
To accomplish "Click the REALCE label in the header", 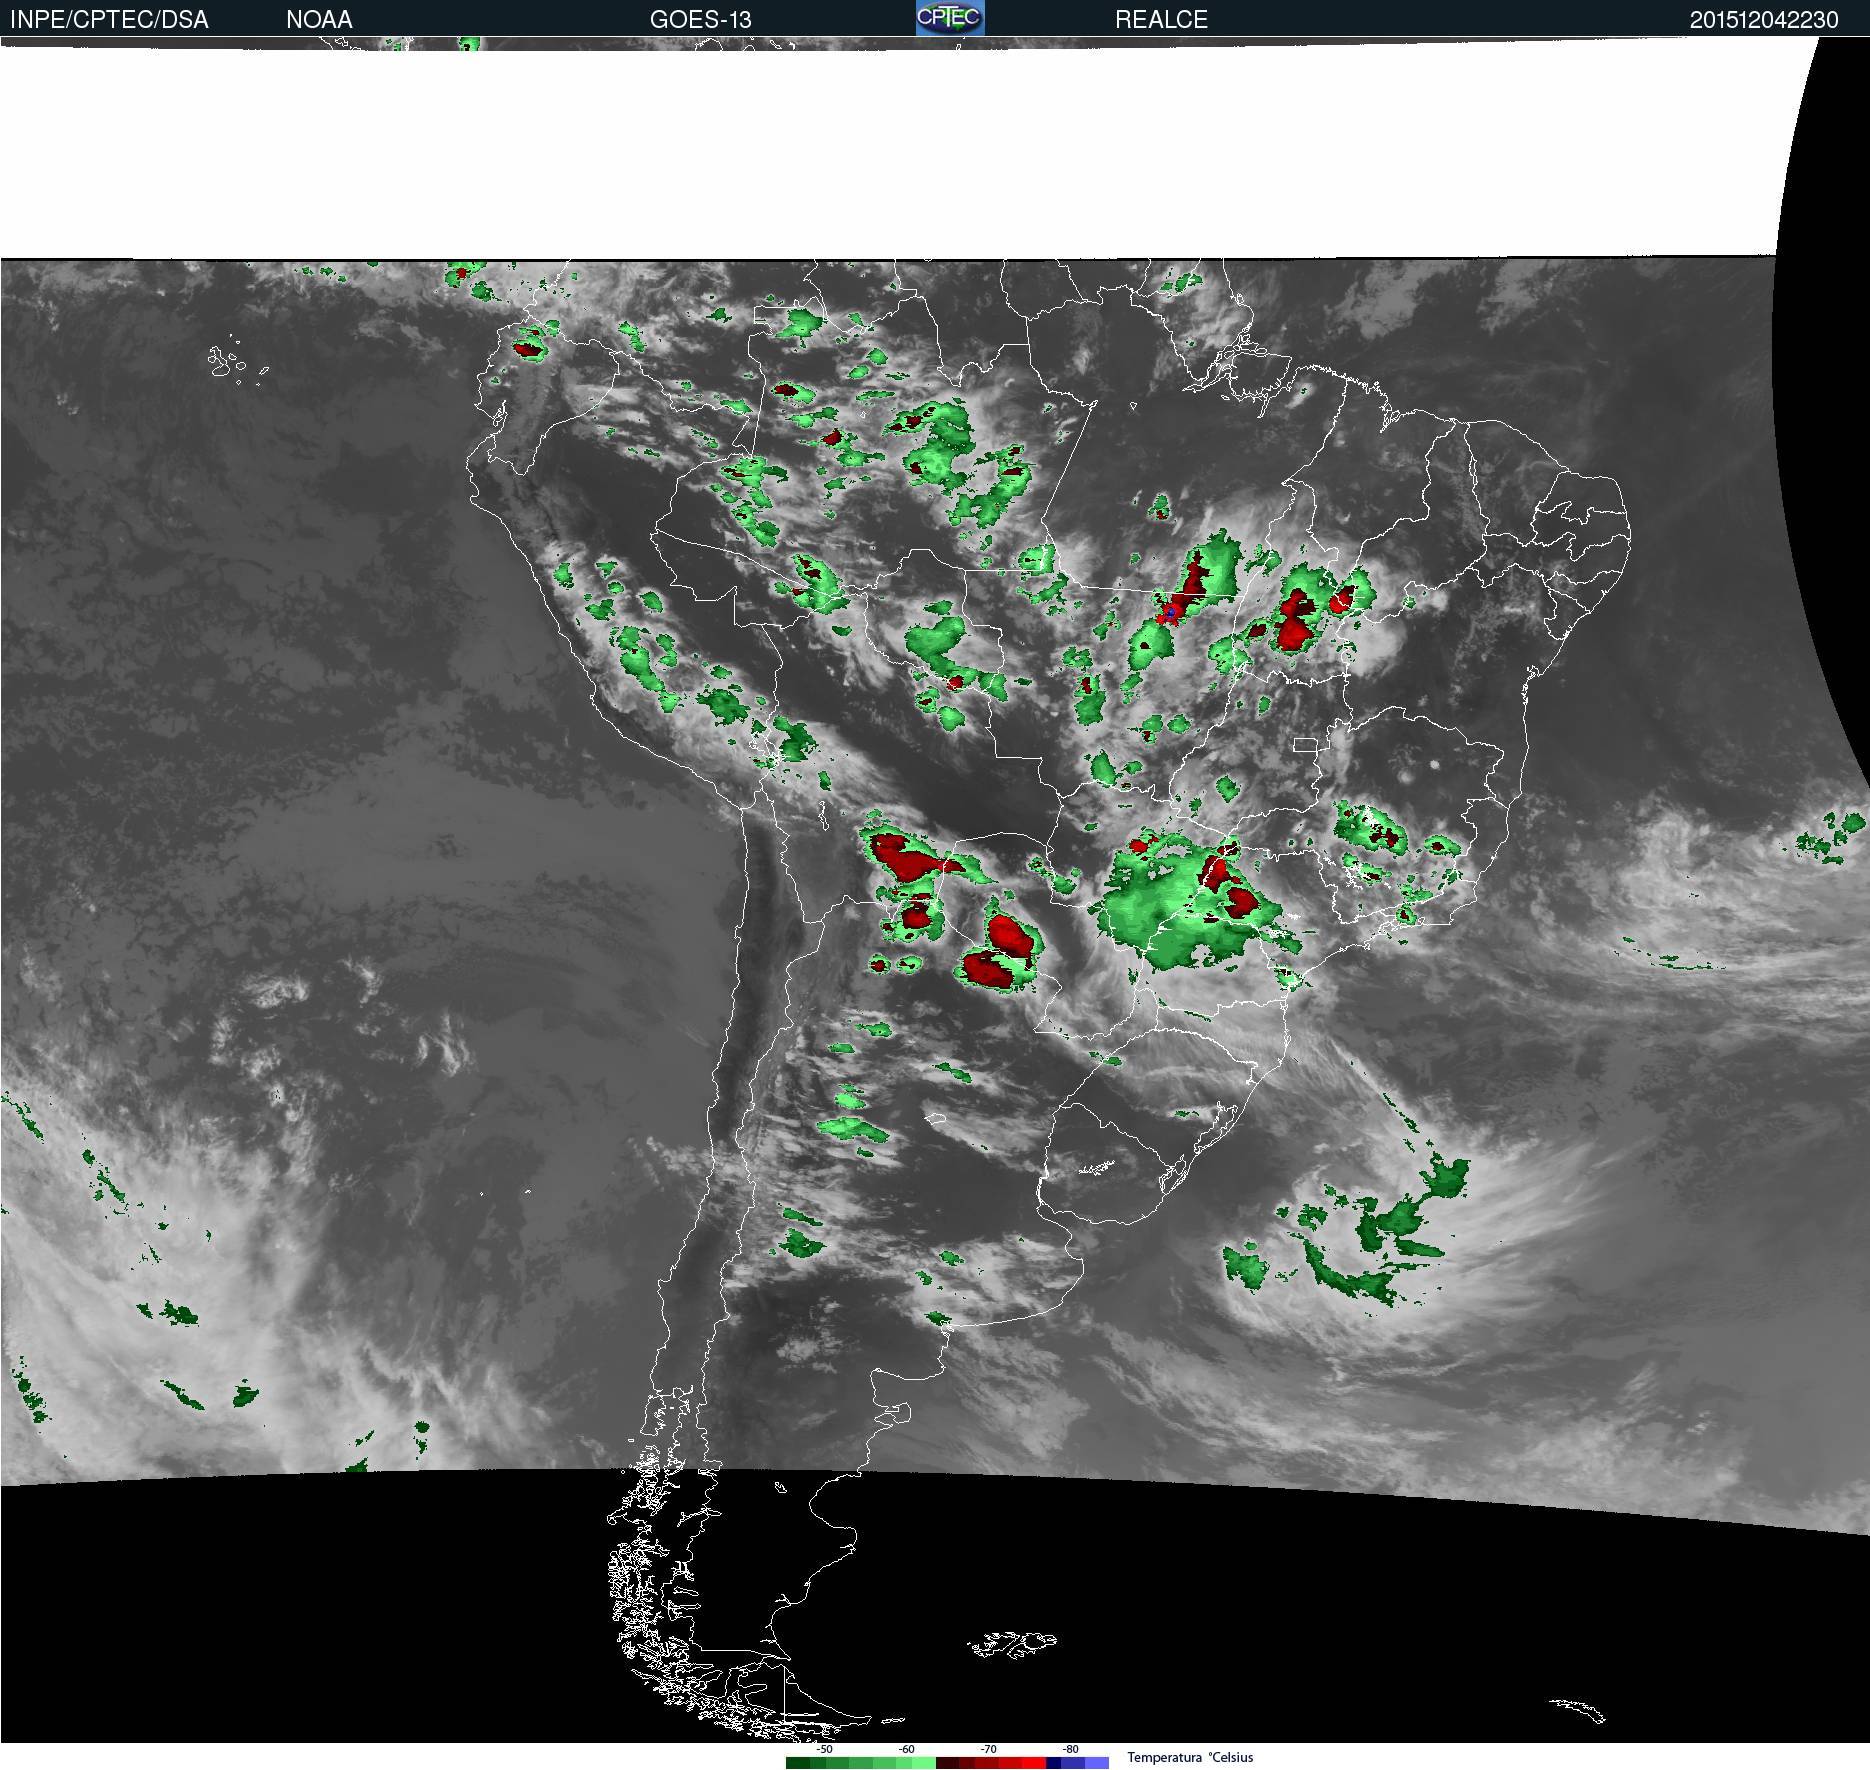I will pos(1161,20).
